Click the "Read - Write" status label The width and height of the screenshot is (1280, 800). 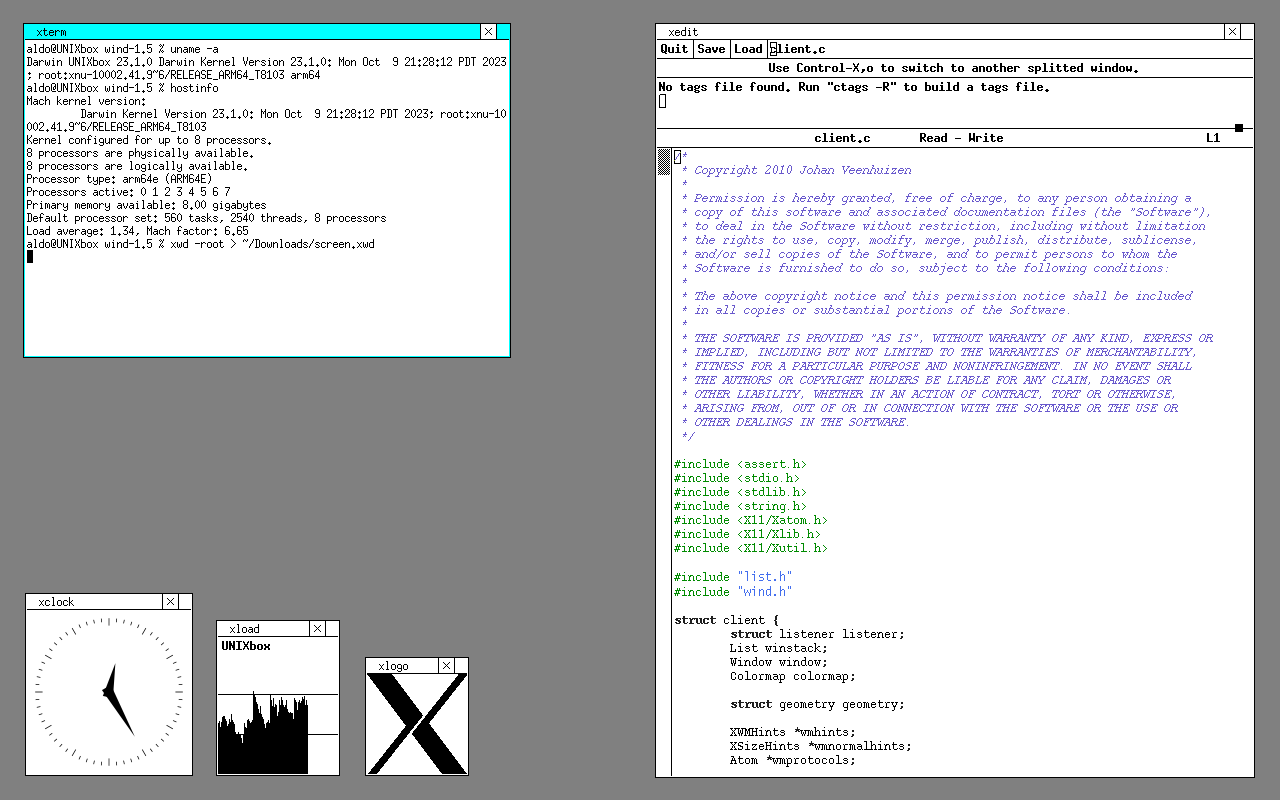coord(960,138)
